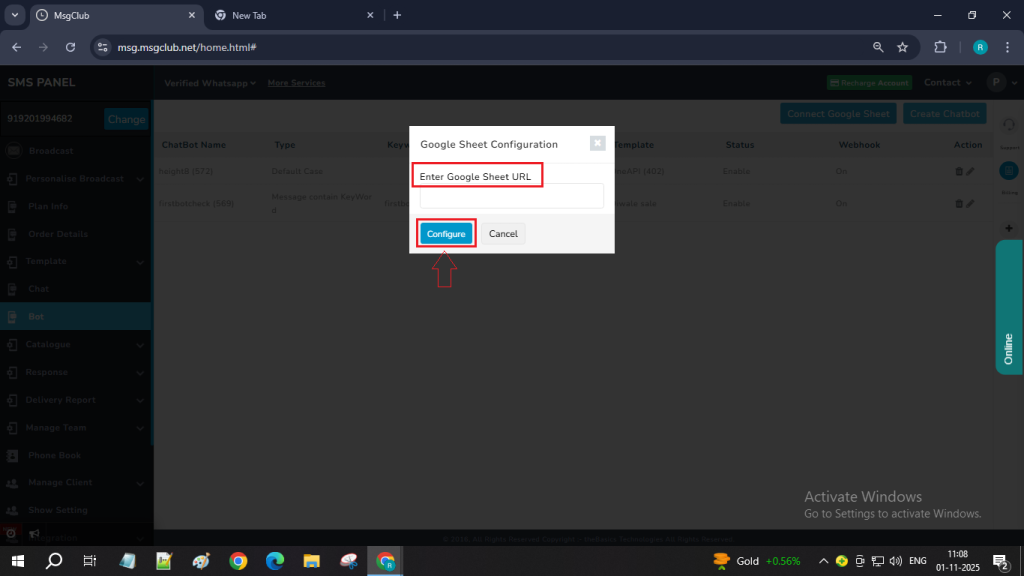Open File Explorer from the taskbar
The height and width of the screenshot is (576, 1024).
pos(311,560)
